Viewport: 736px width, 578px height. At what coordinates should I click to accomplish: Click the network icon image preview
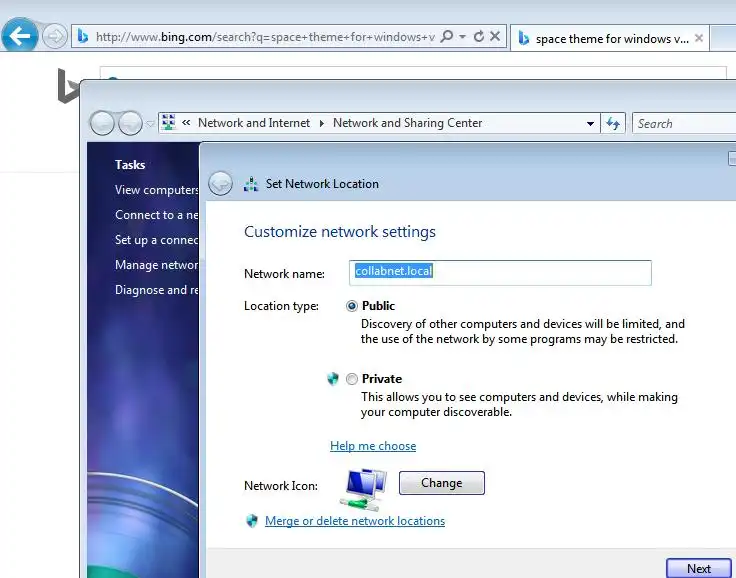tap(364, 489)
